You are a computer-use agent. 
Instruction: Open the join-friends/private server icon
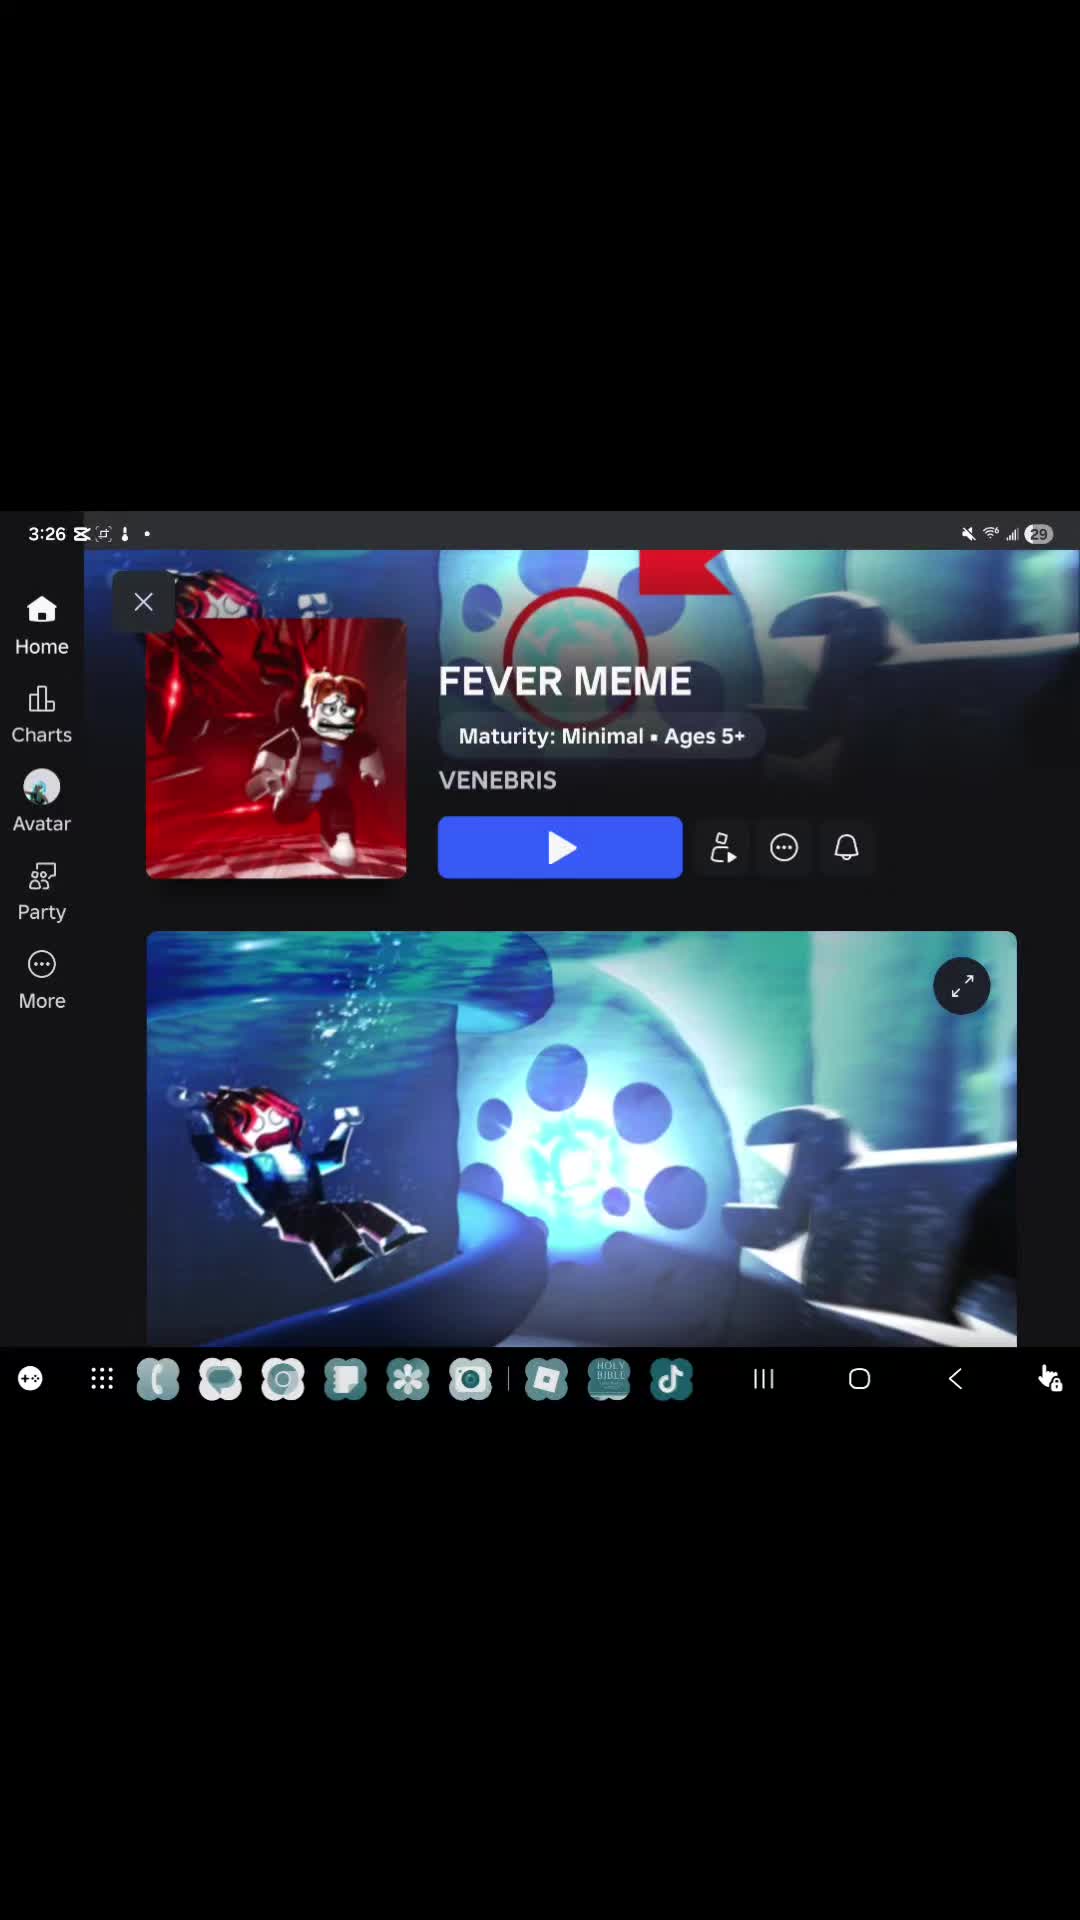722,848
